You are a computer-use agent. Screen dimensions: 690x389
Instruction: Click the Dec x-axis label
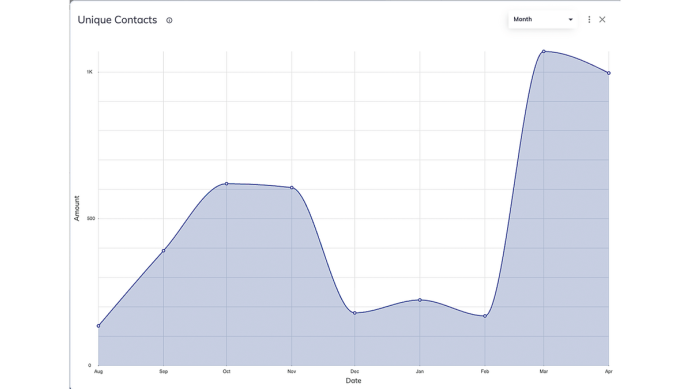(355, 371)
